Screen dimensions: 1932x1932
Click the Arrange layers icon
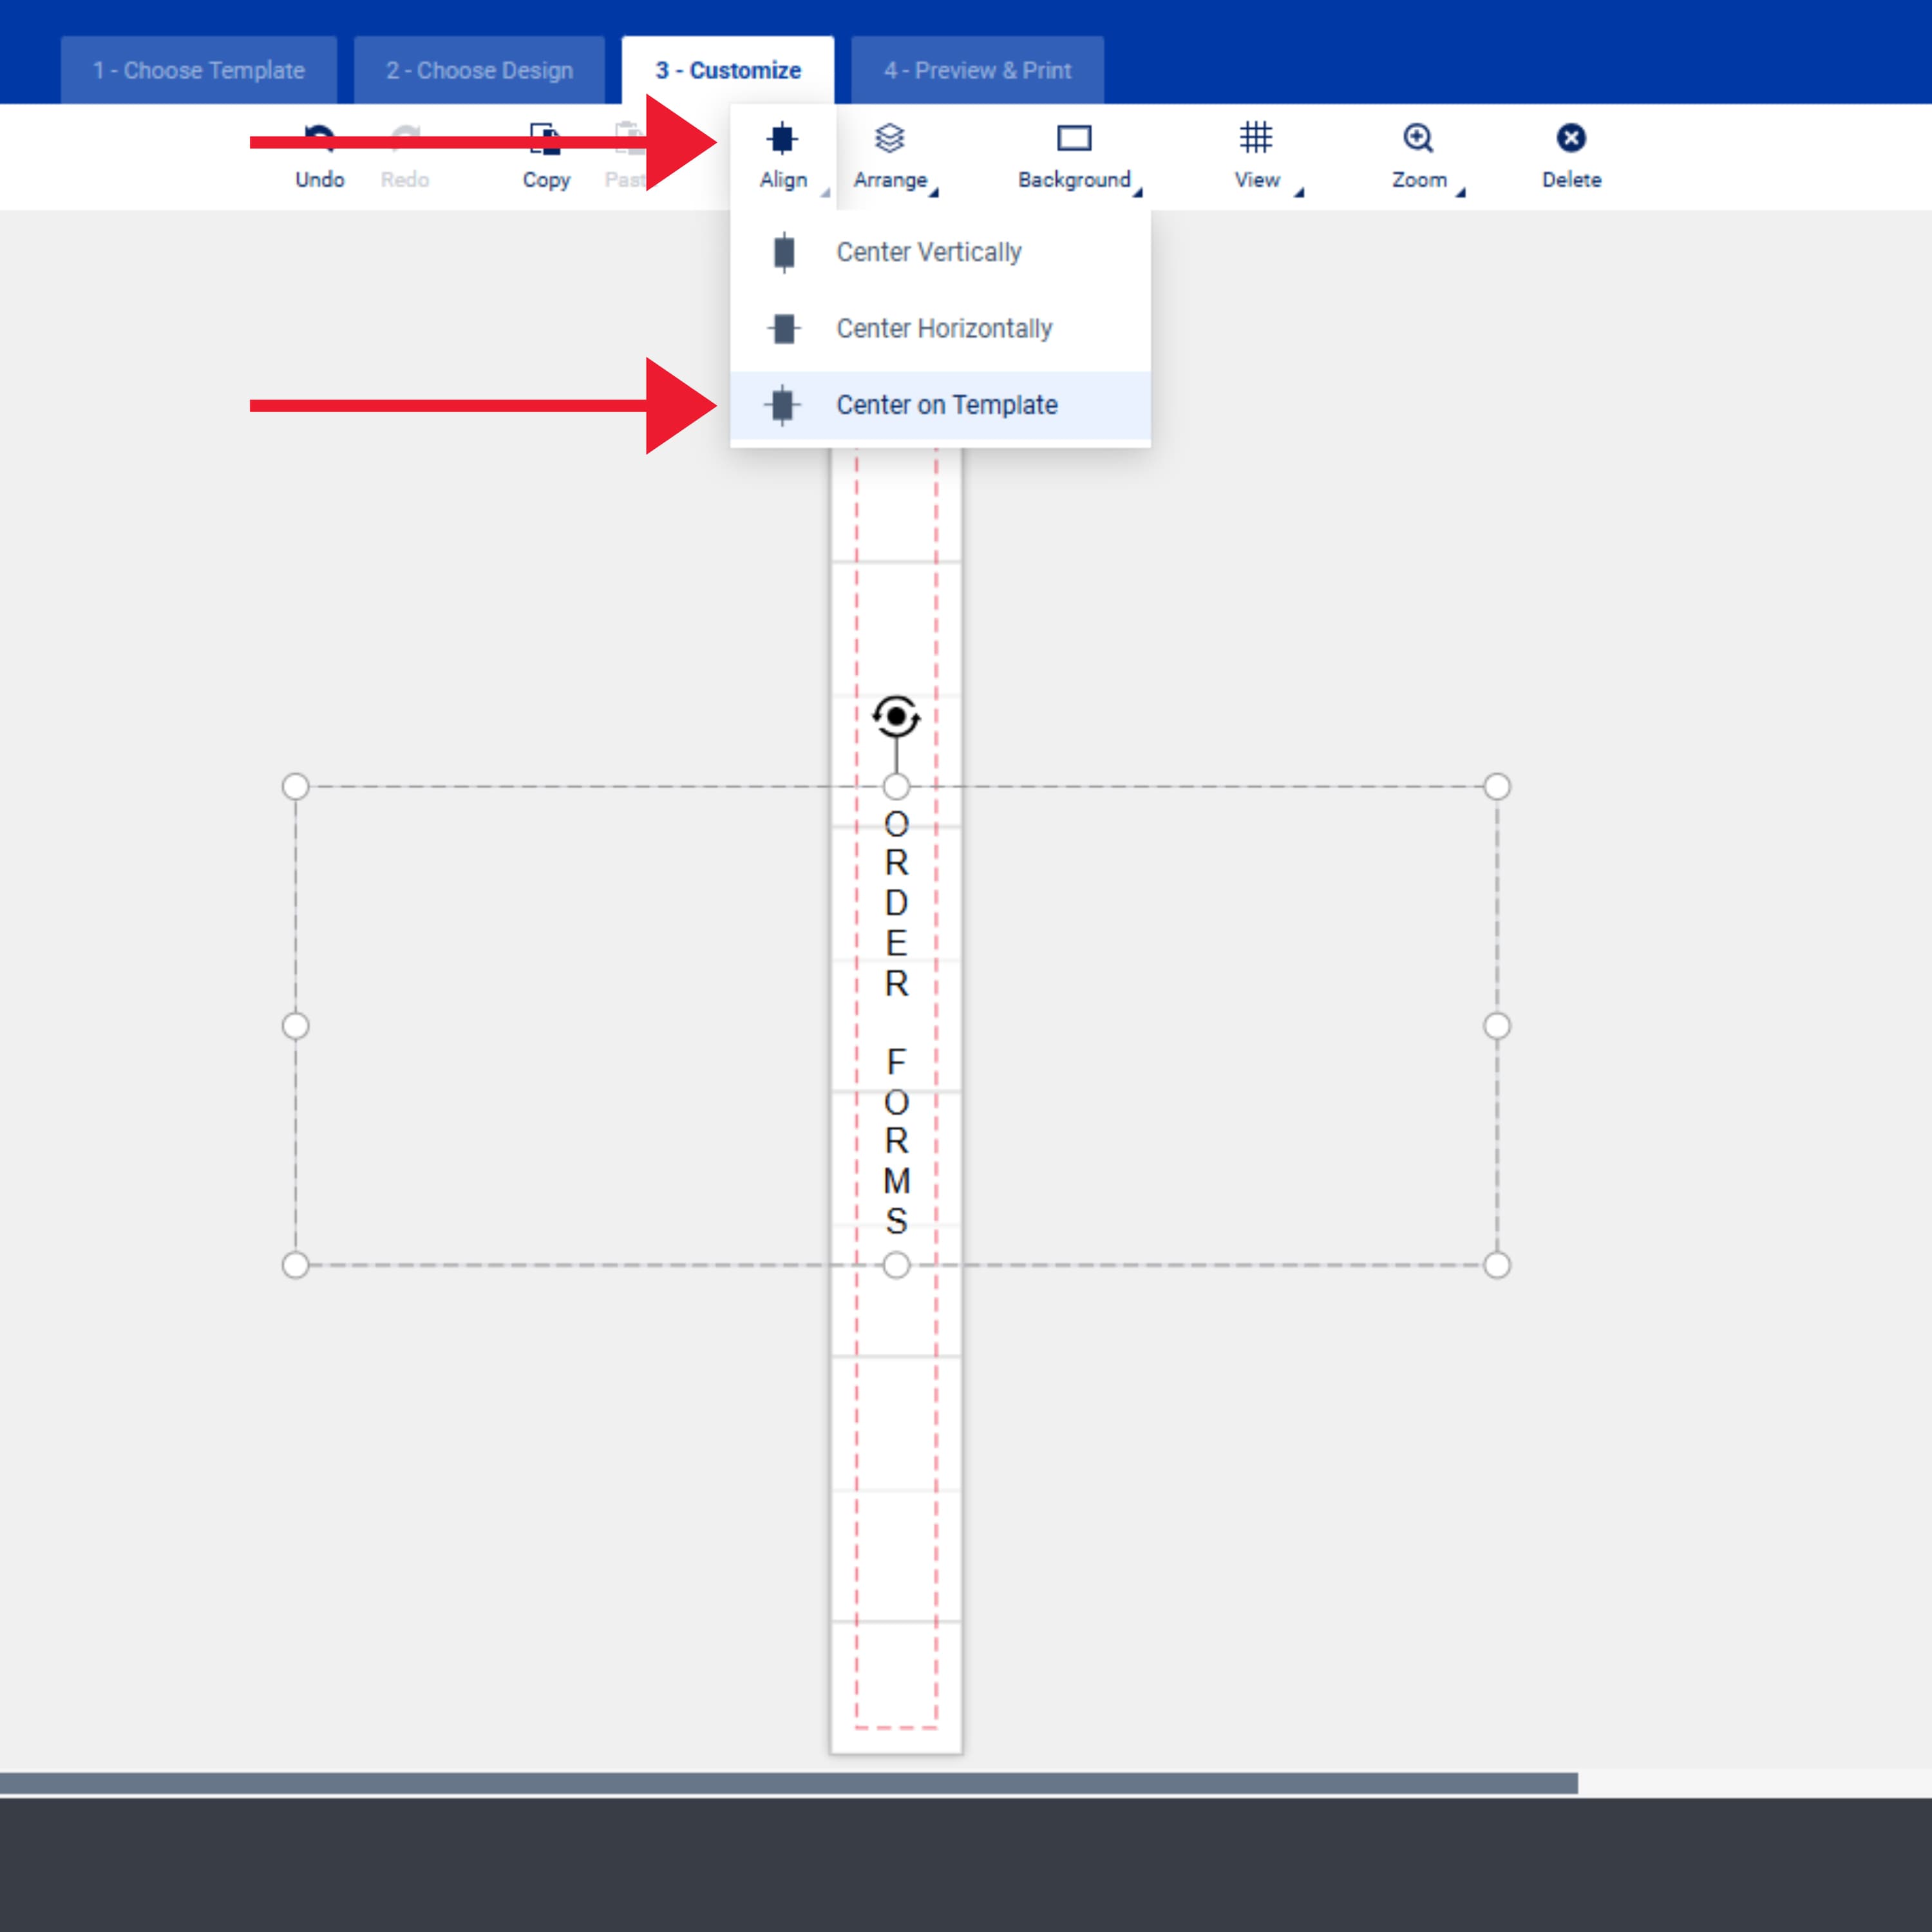click(x=889, y=138)
